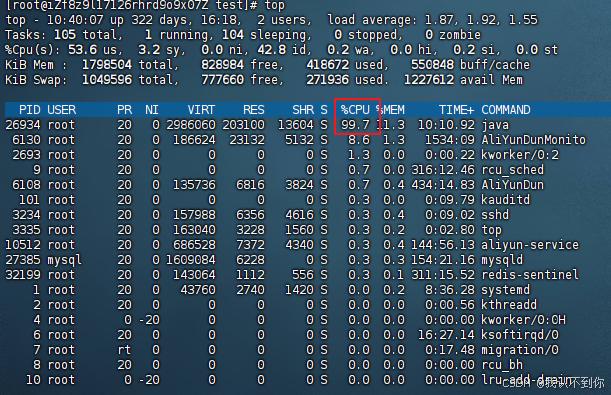Select the mysqld process name
The image size is (611, 395).
pos(502,260)
